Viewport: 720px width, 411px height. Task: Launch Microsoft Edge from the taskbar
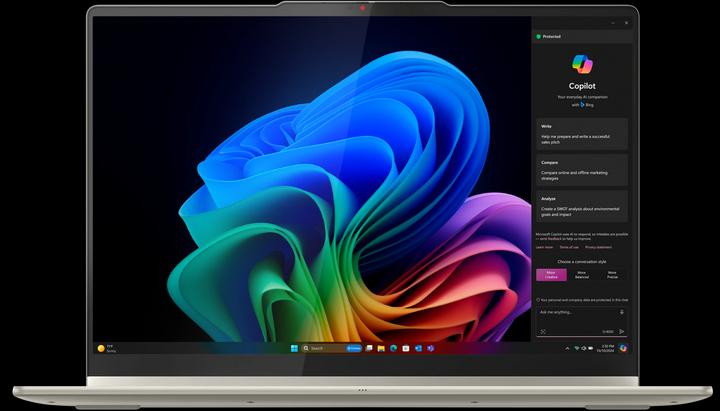point(394,348)
